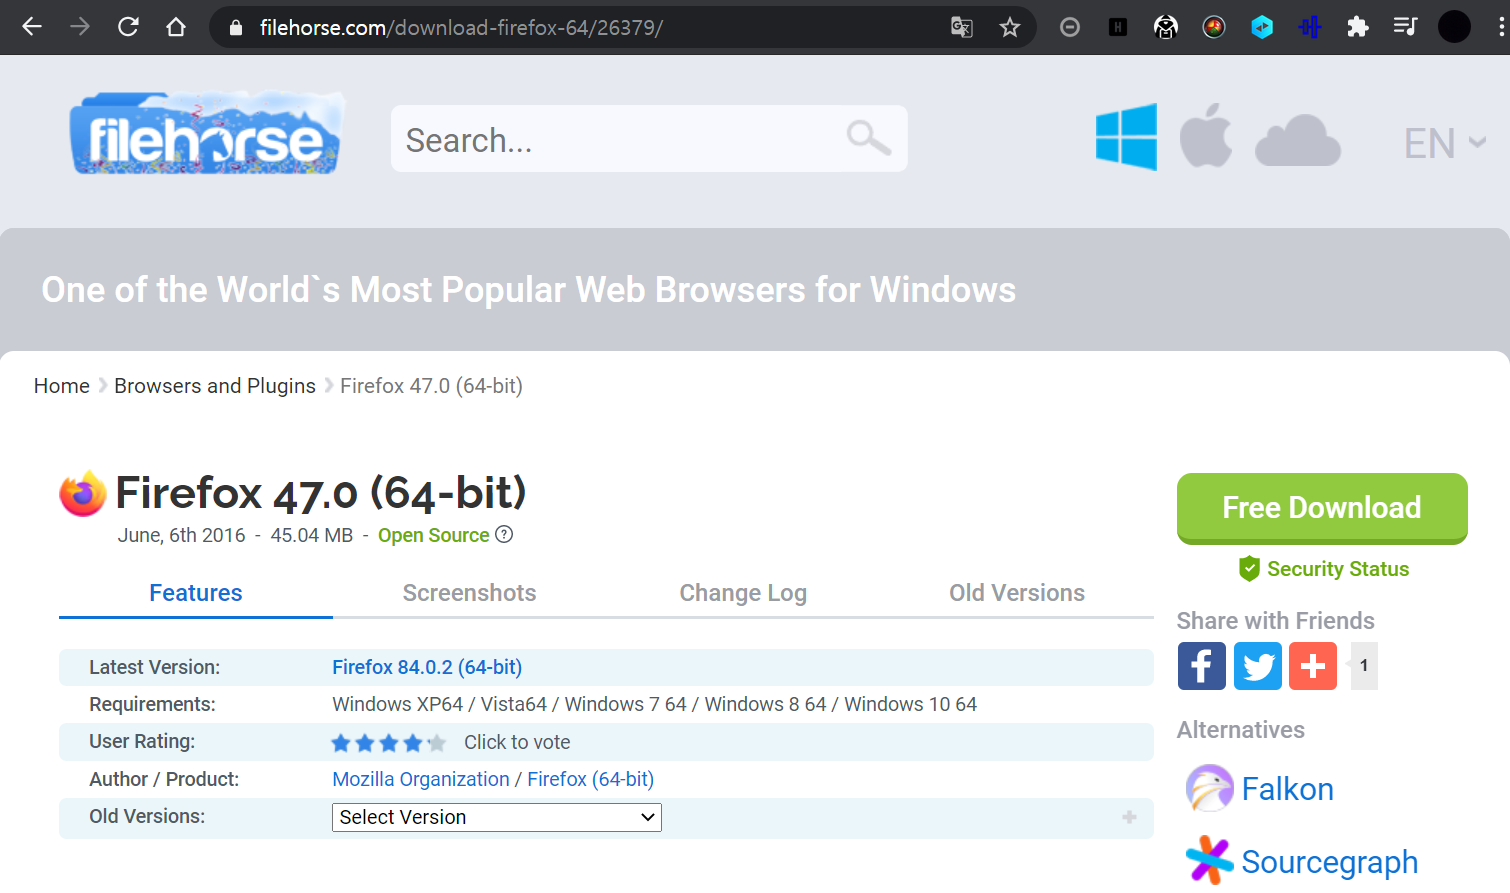Rate with the third star
The height and width of the screenshot is (893, 1510).
coord(389,743)
